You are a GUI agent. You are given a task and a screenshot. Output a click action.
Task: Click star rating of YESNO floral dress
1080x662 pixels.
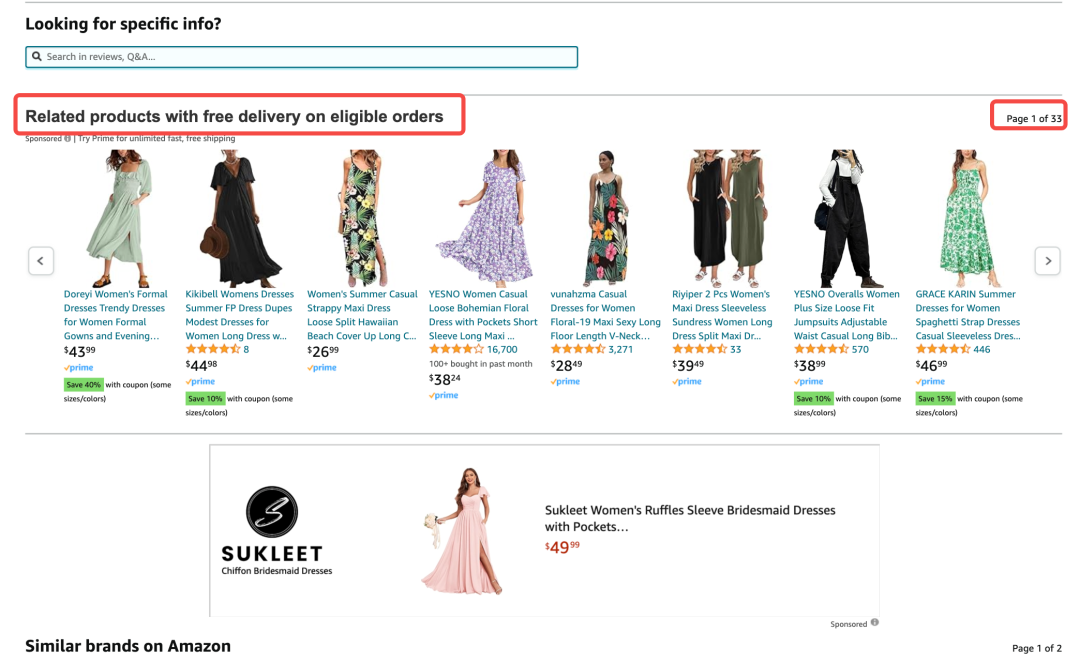[x=456, y=350]
